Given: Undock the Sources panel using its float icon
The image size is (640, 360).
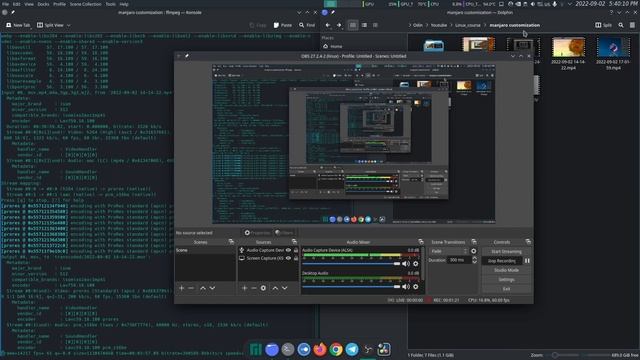Looking at the screenshot, I should [294, 242].
